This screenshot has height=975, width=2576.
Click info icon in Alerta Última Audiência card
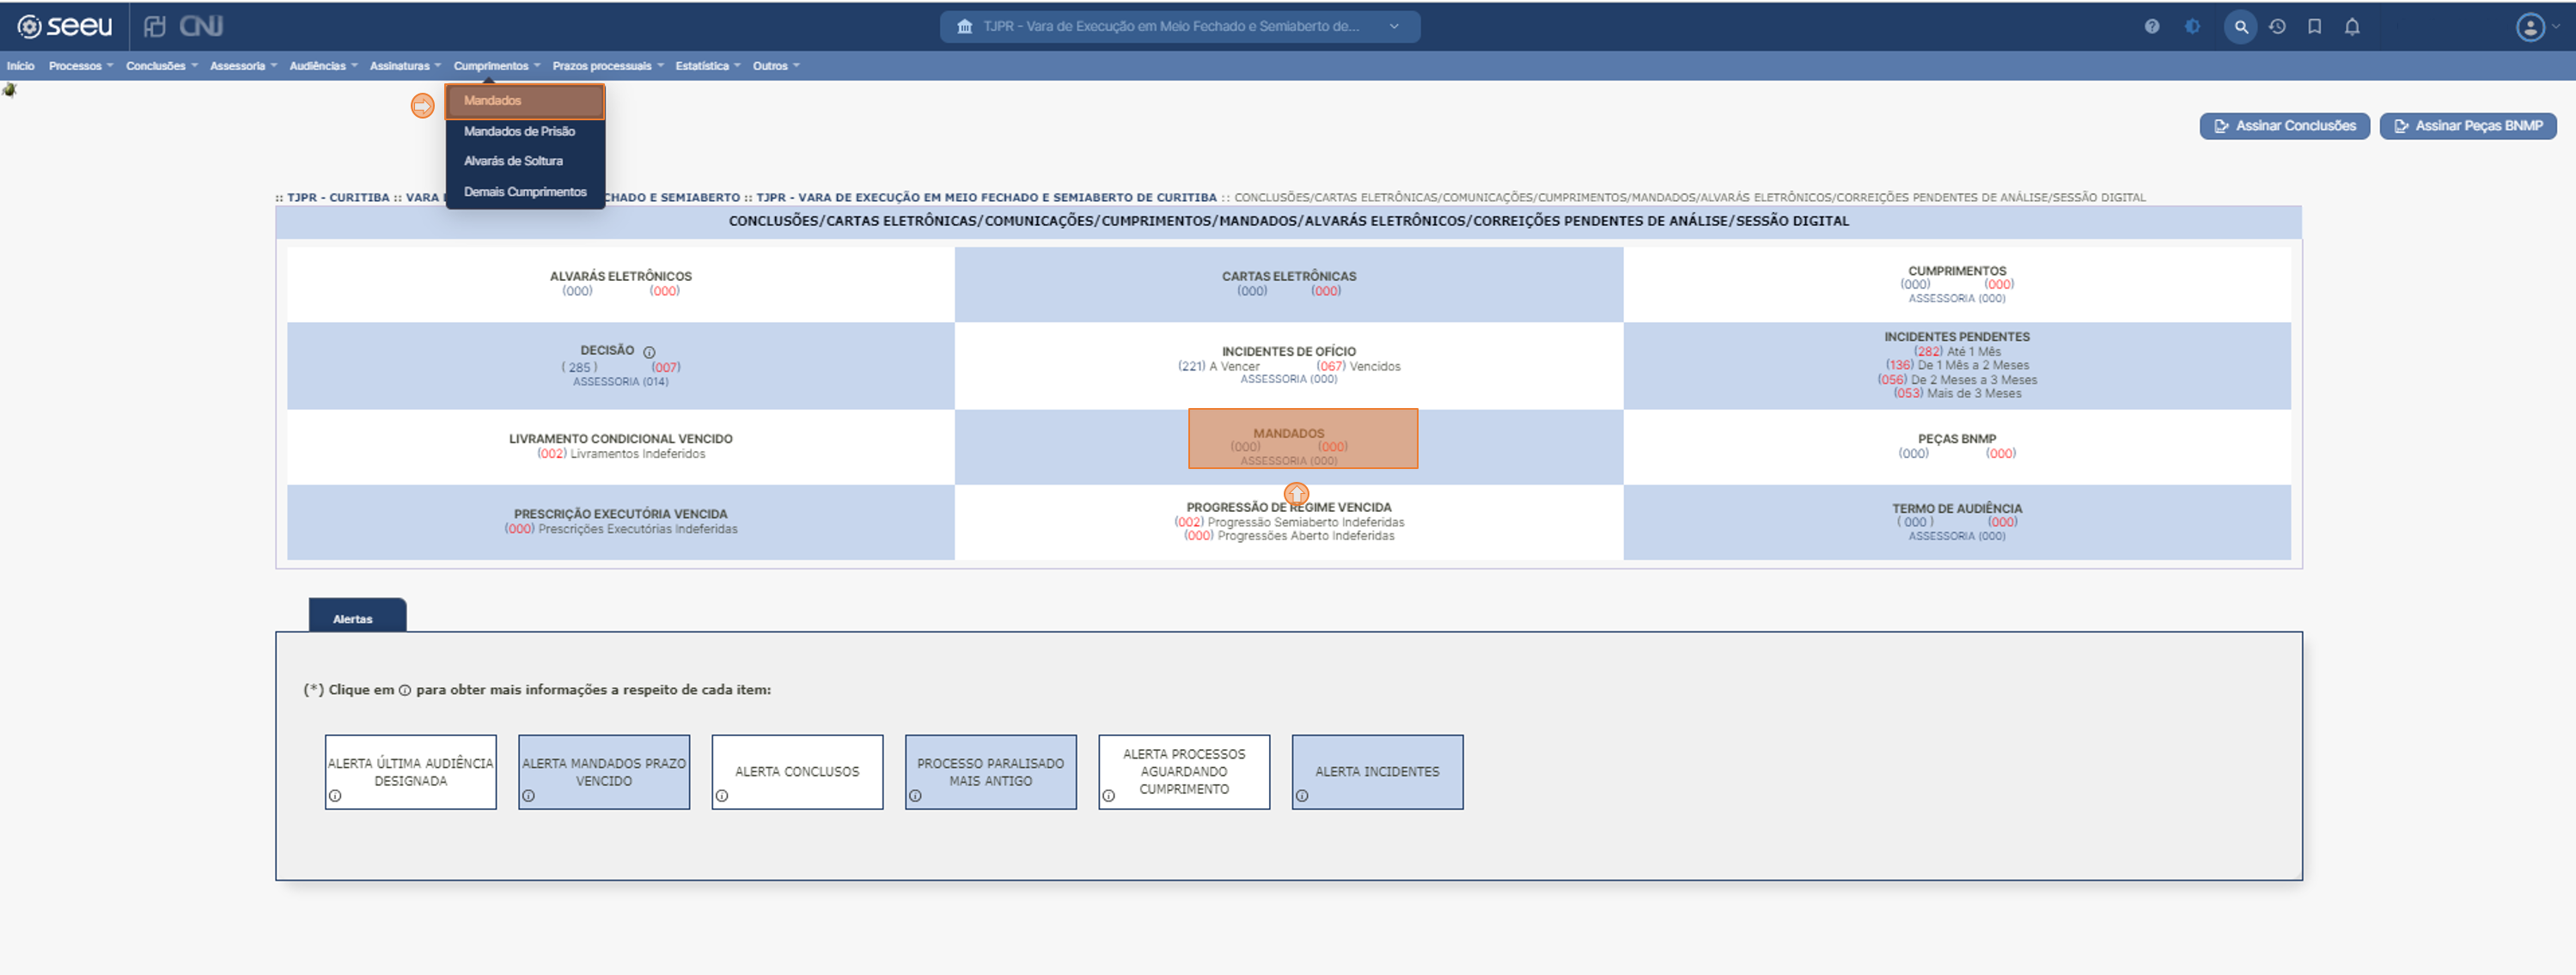tap(335, 796)
